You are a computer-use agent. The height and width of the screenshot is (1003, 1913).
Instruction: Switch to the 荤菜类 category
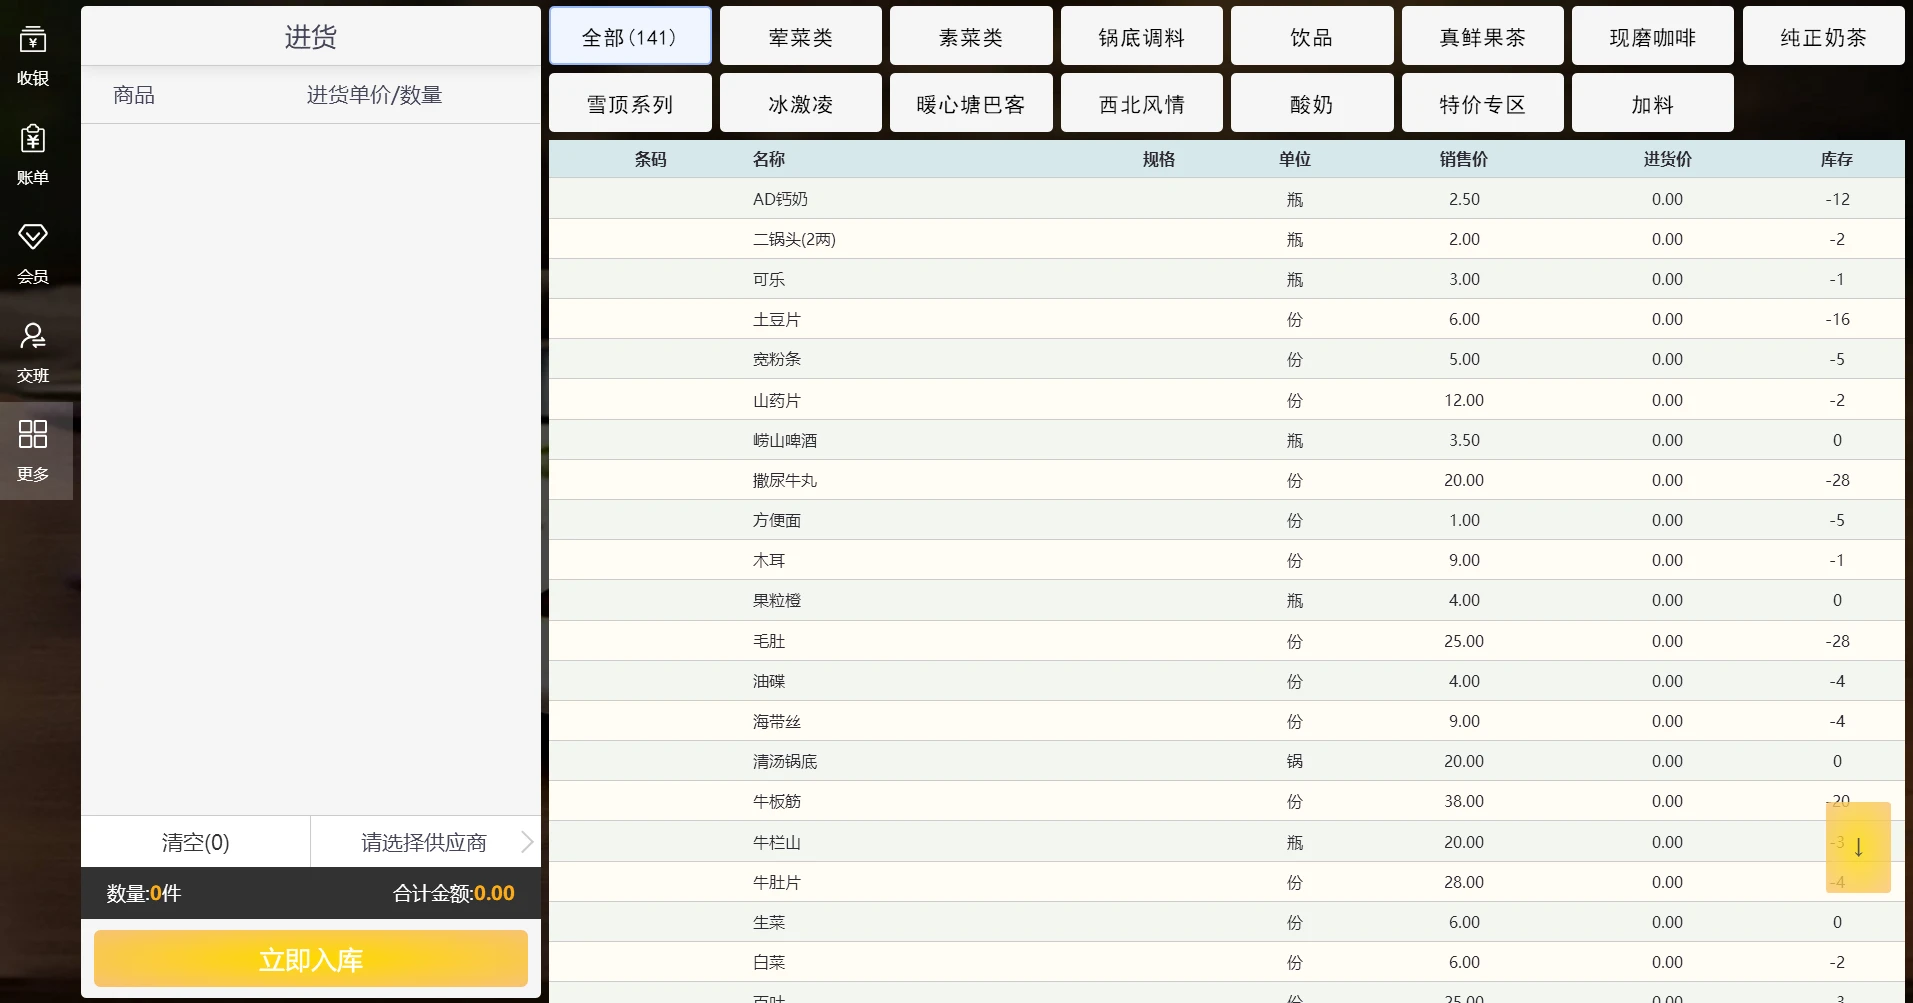click(x=800, y=37)
